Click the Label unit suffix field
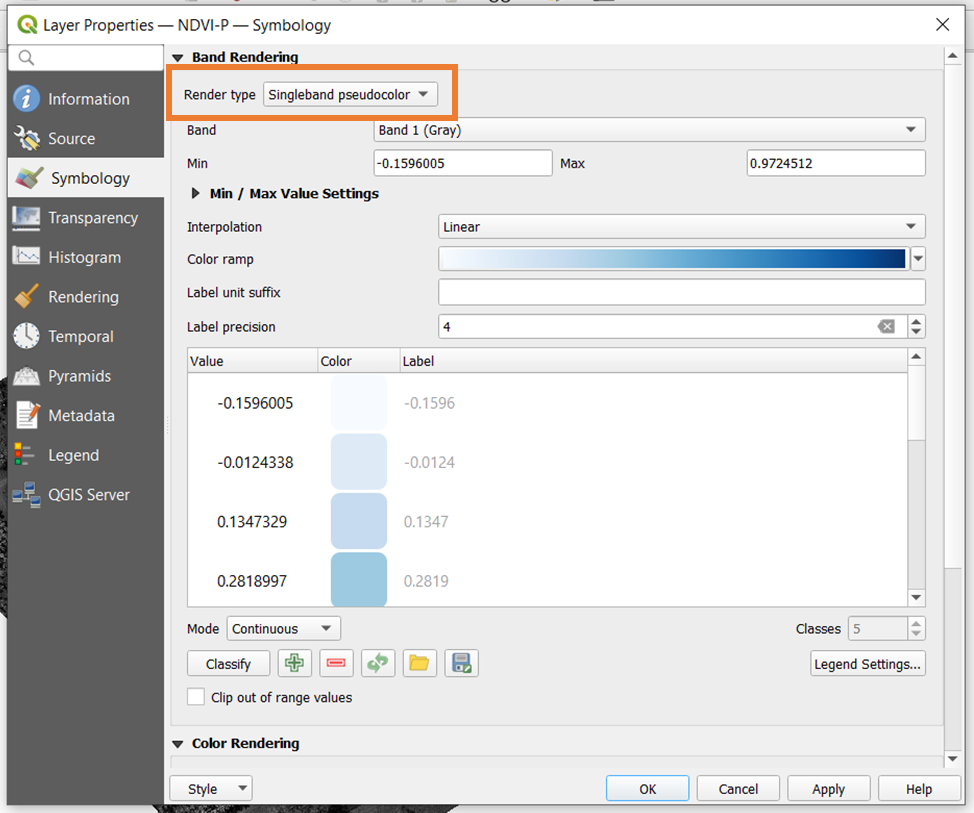Viewport: 974px width, 813px height. (x=681, y=292)
